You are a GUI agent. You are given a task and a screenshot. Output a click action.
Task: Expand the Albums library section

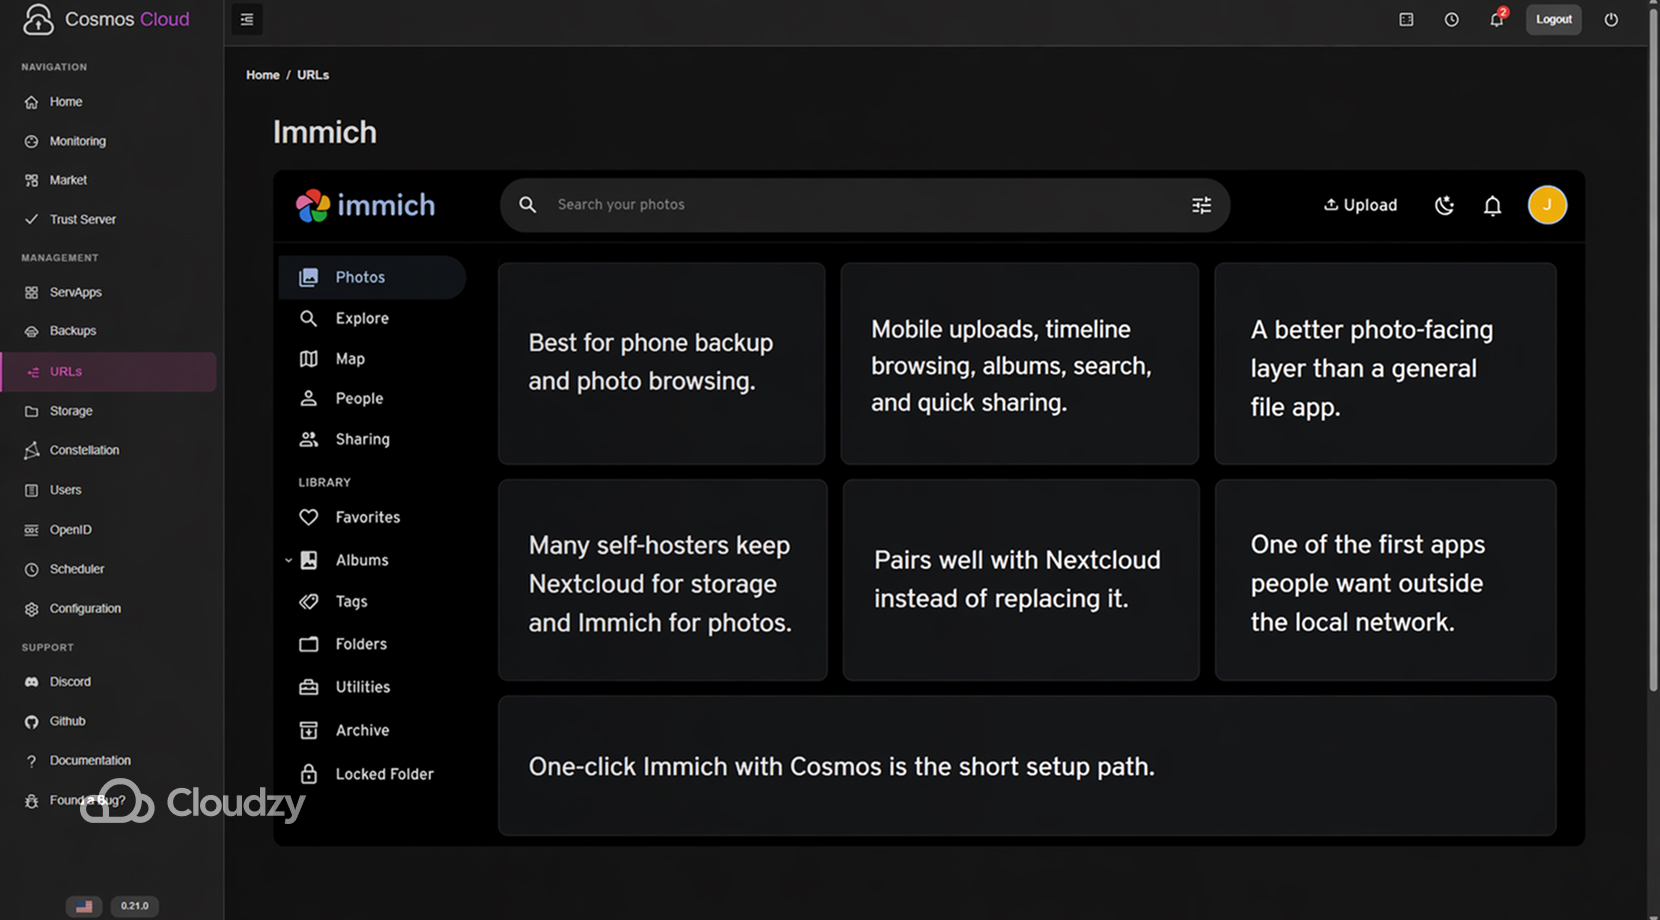point(289,560)
